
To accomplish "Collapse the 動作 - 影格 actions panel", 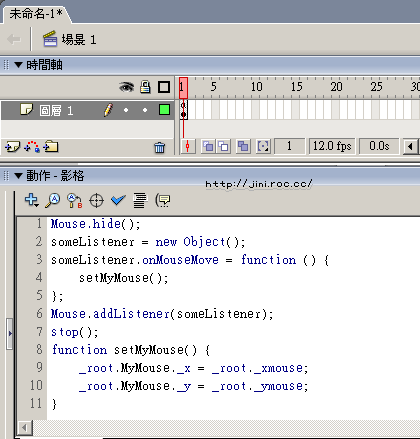I will [19, 175].
